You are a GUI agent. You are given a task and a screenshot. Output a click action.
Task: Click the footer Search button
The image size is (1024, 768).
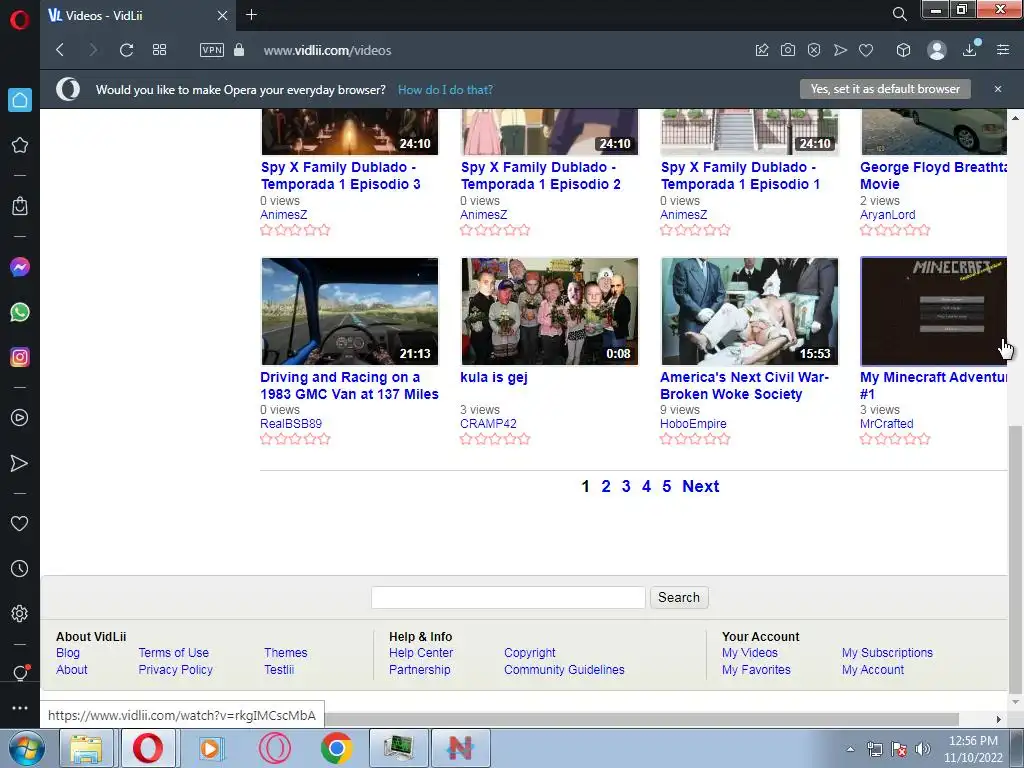679,598
